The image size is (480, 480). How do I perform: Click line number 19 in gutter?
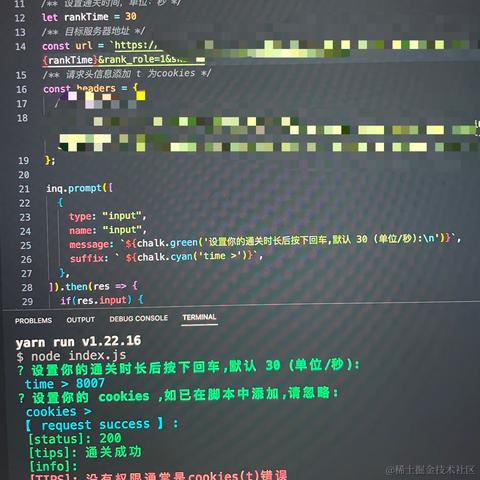[23, 161]
